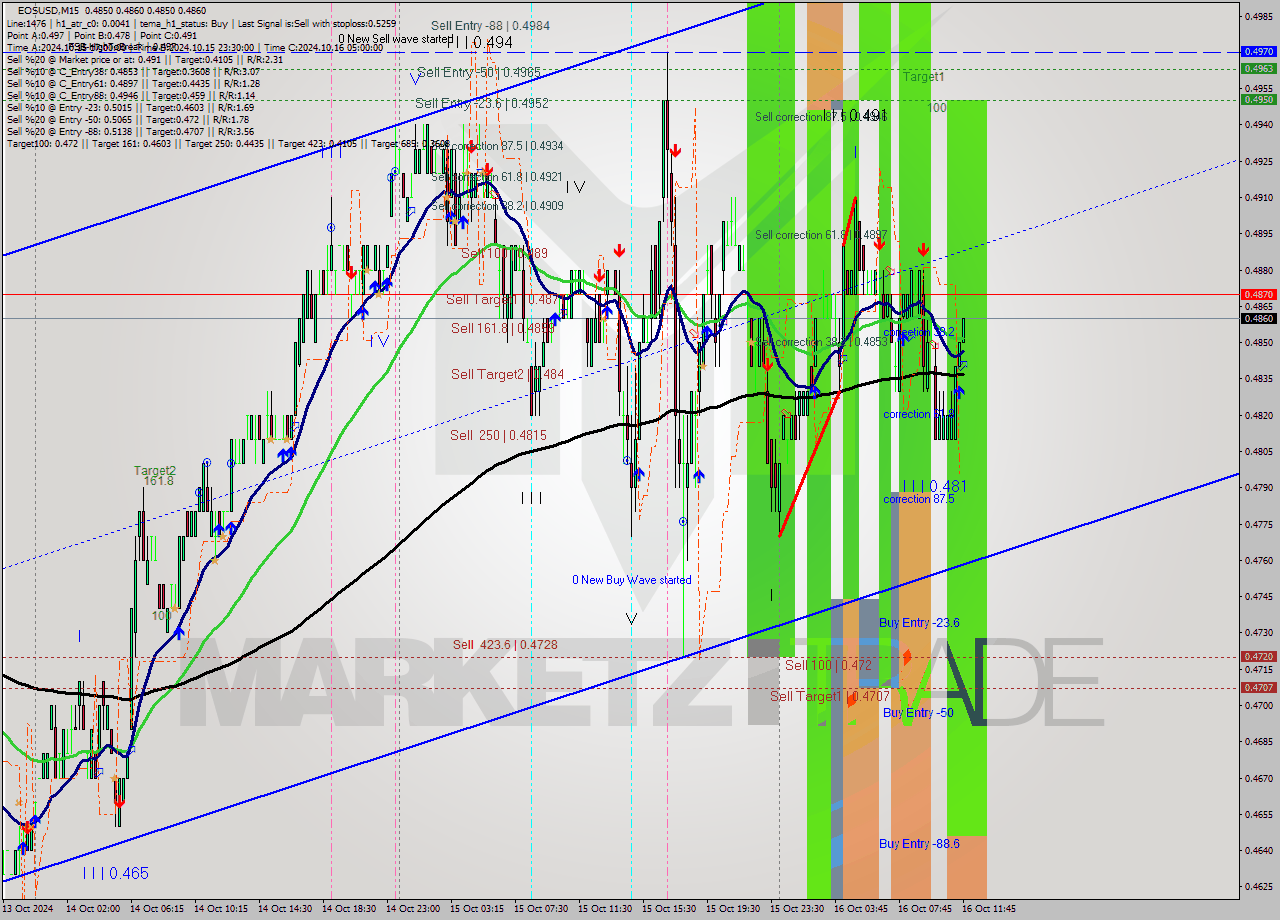Click the blue 'correction 87.5' label

click(x=918, y=499)
